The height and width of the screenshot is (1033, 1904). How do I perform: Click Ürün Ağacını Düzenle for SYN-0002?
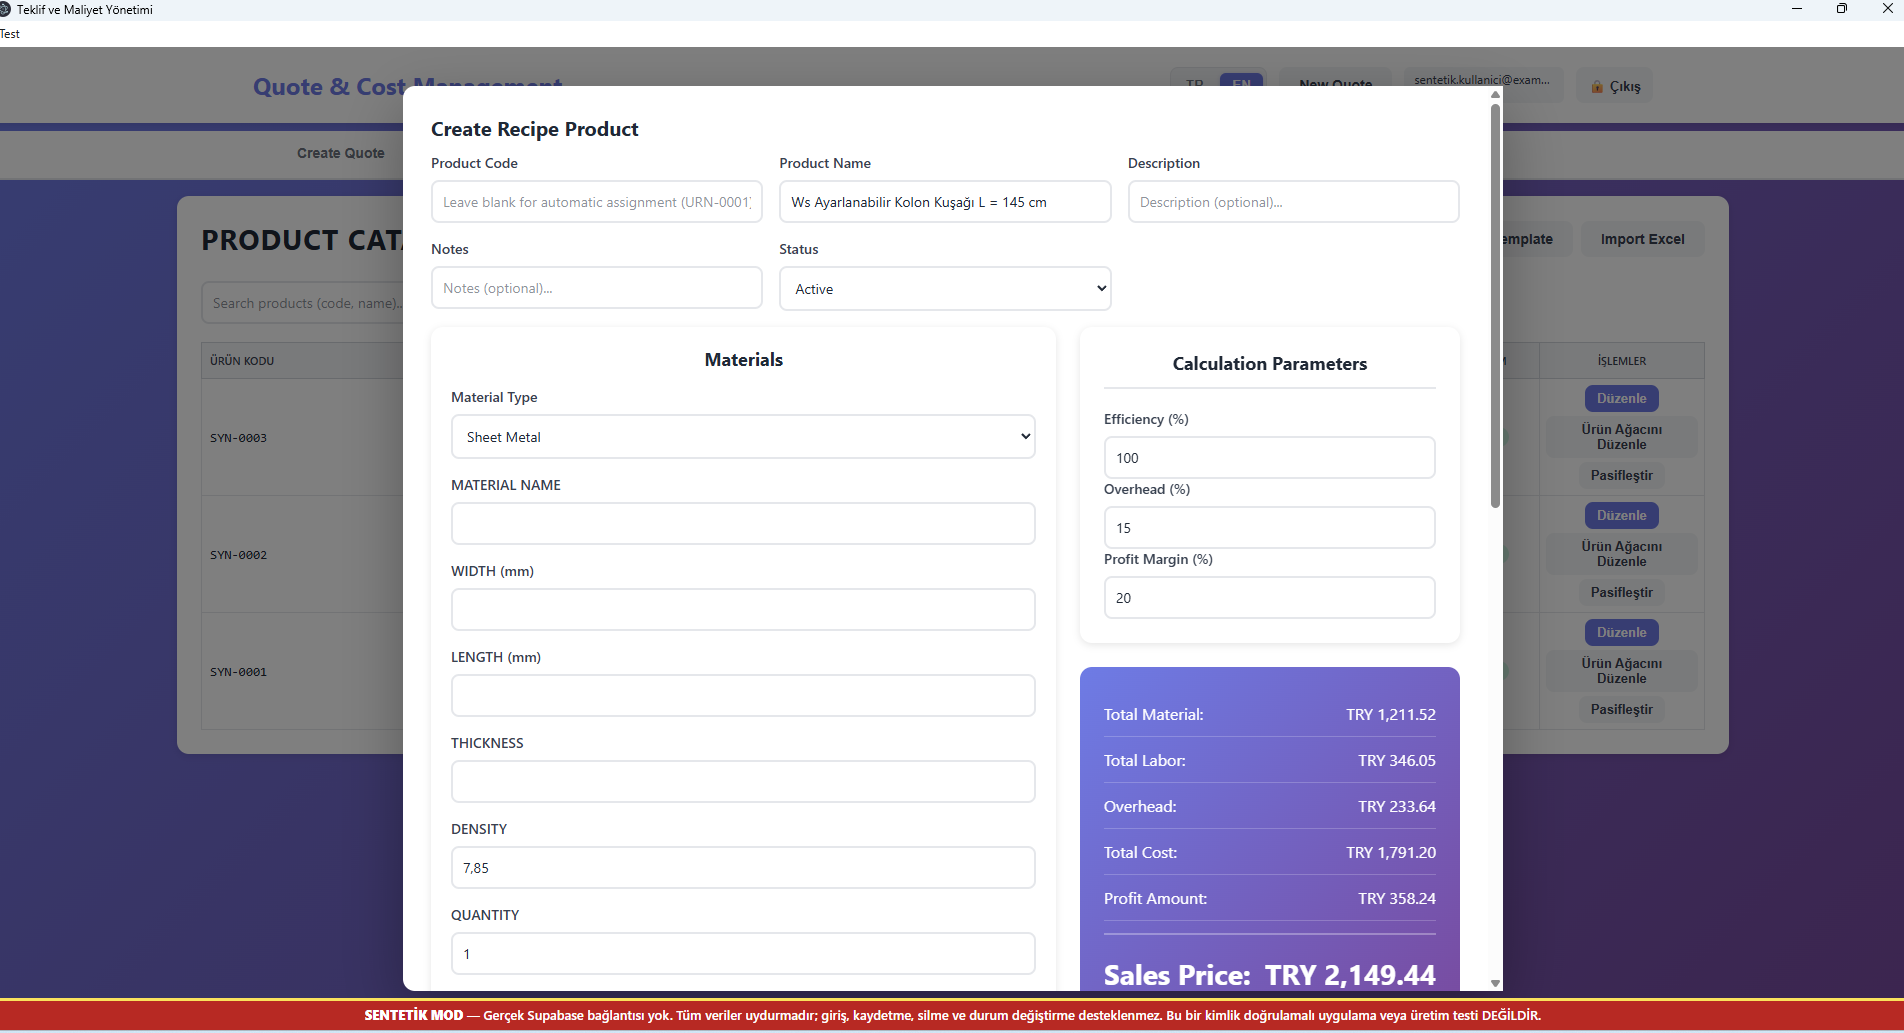[x=1621, y=554]
